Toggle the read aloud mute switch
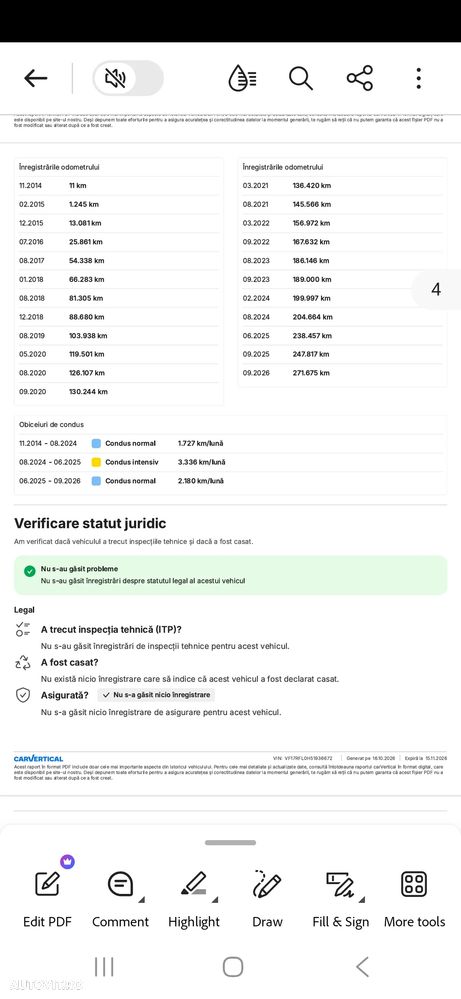 [x=128, y=78]
